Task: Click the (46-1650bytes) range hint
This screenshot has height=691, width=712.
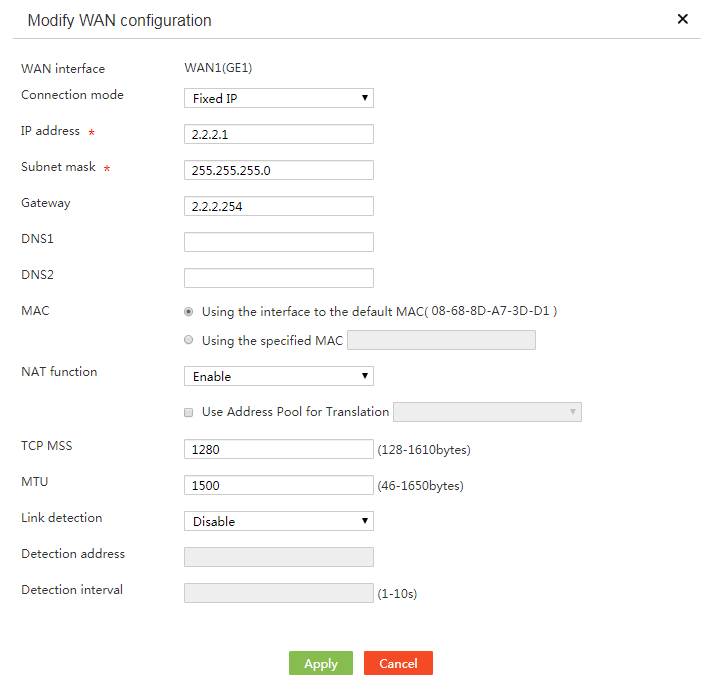Action: (420, 486)
